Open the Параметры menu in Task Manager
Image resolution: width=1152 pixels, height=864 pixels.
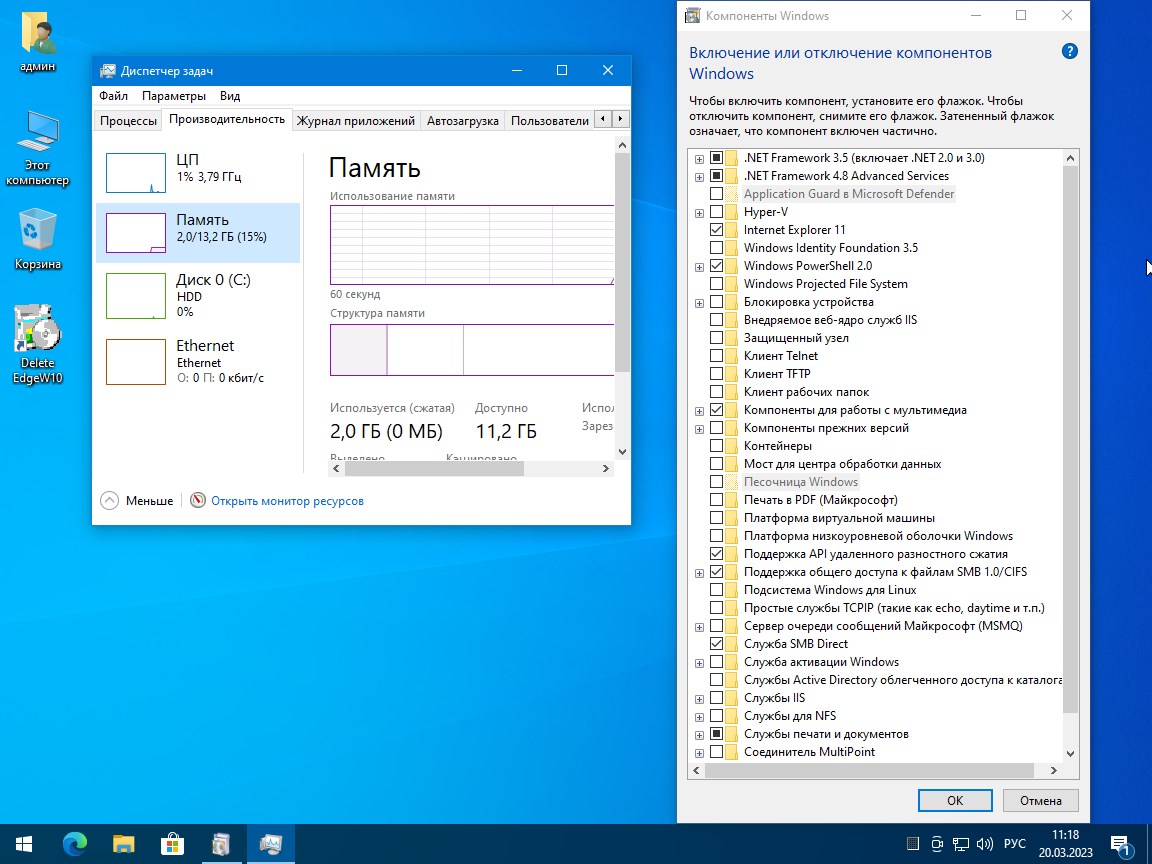tap(173, 96)
